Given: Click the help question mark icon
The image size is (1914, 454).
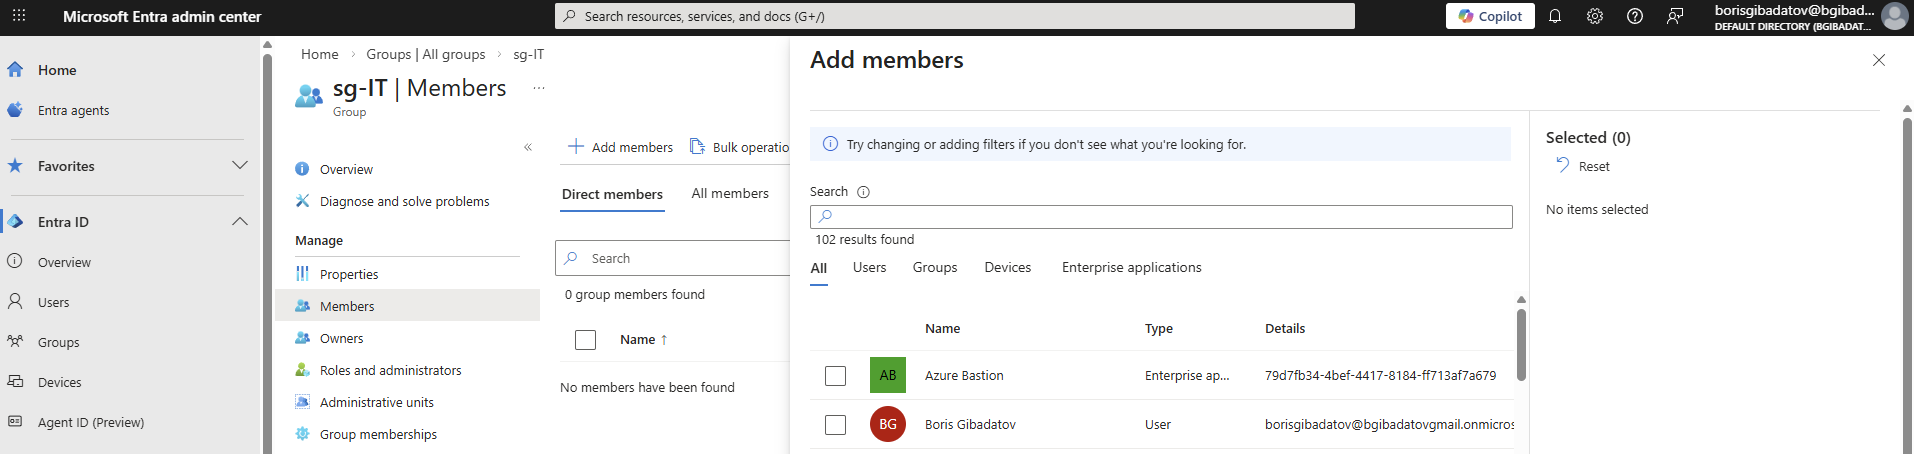Looking at the screenshot, I should coord(1635,16).
